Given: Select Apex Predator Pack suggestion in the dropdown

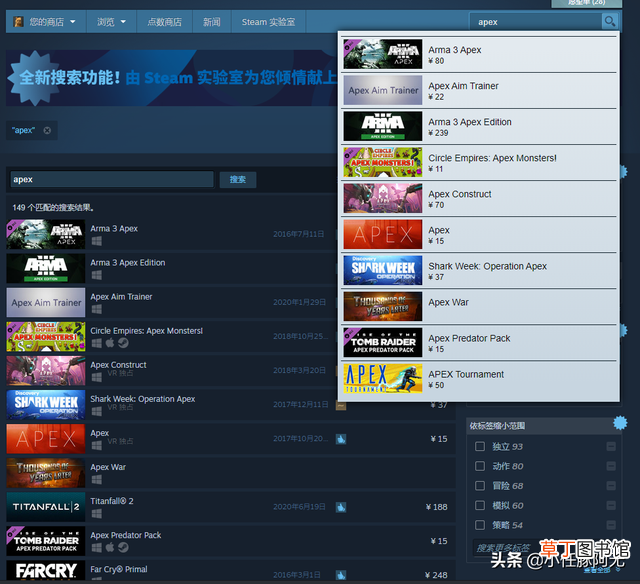Looking at the screenshot, I should (479, 343).
